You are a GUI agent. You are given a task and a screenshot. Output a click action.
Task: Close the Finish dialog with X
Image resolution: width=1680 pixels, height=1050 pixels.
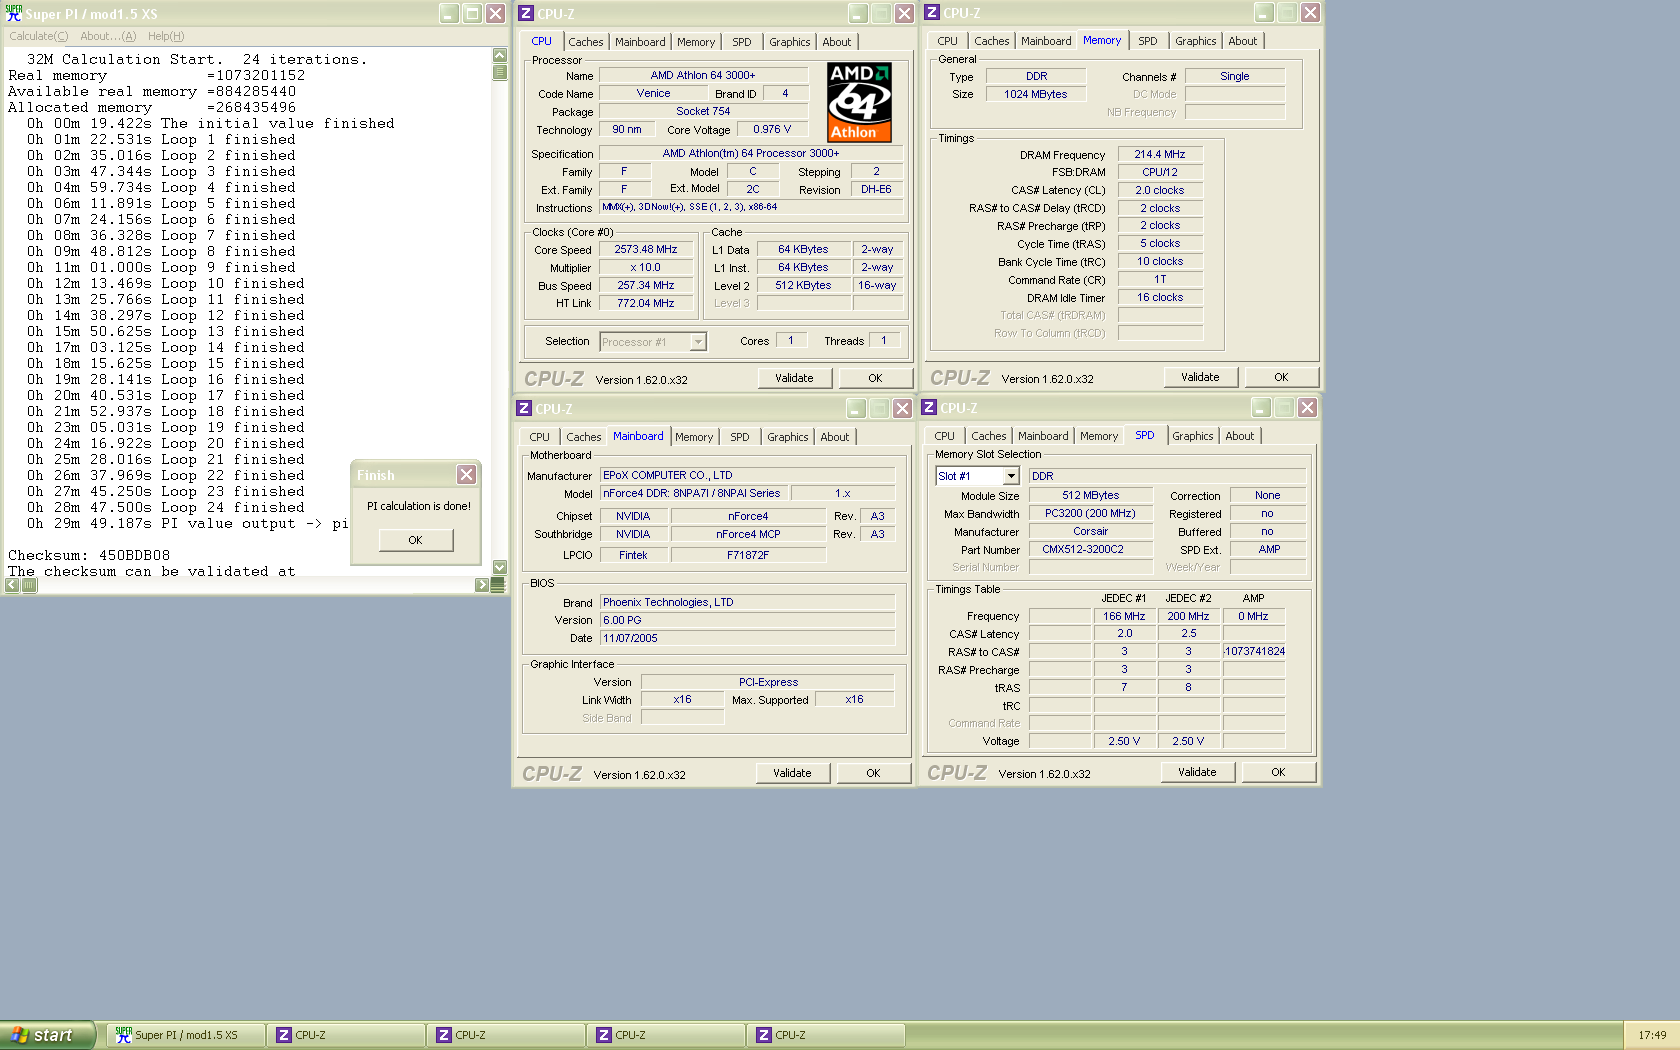click(466, 475)
